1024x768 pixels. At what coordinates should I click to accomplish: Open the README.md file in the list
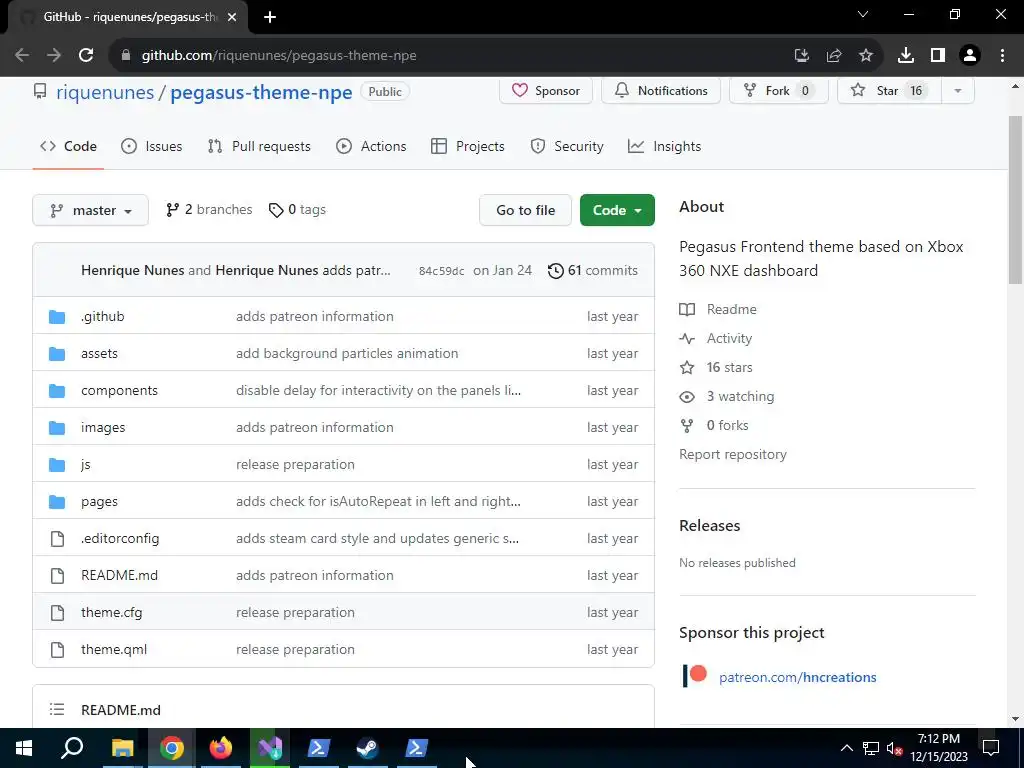[x=120, y=575]
